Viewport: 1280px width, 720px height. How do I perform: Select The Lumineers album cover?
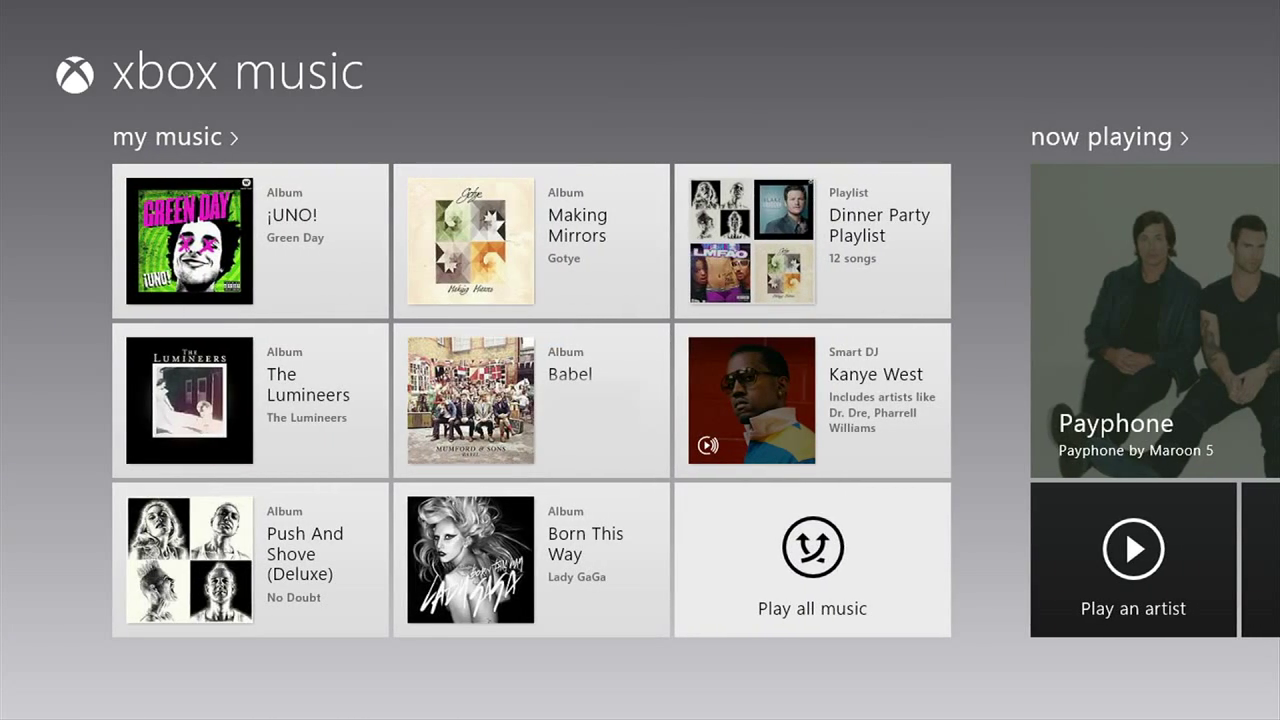pyautogui.click(x=189, y=400)
